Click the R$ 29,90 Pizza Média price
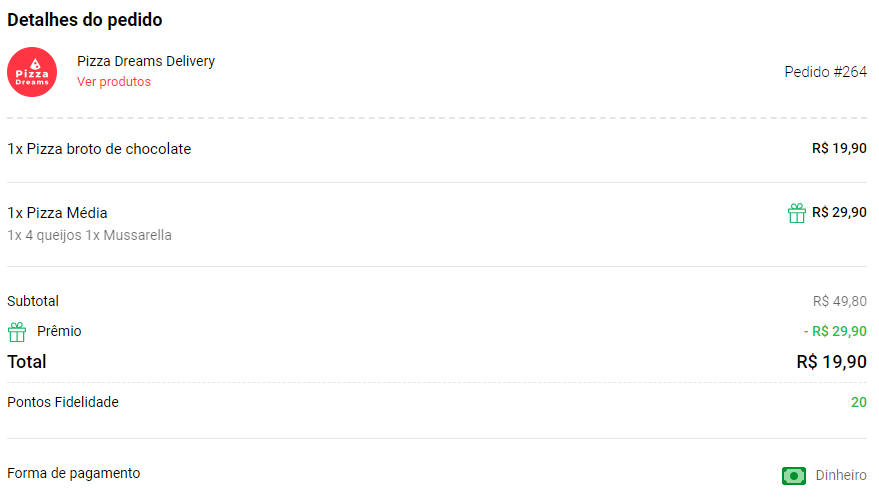Image resolution: width=879 pixels, height=501 pixels. coord(839,212)
